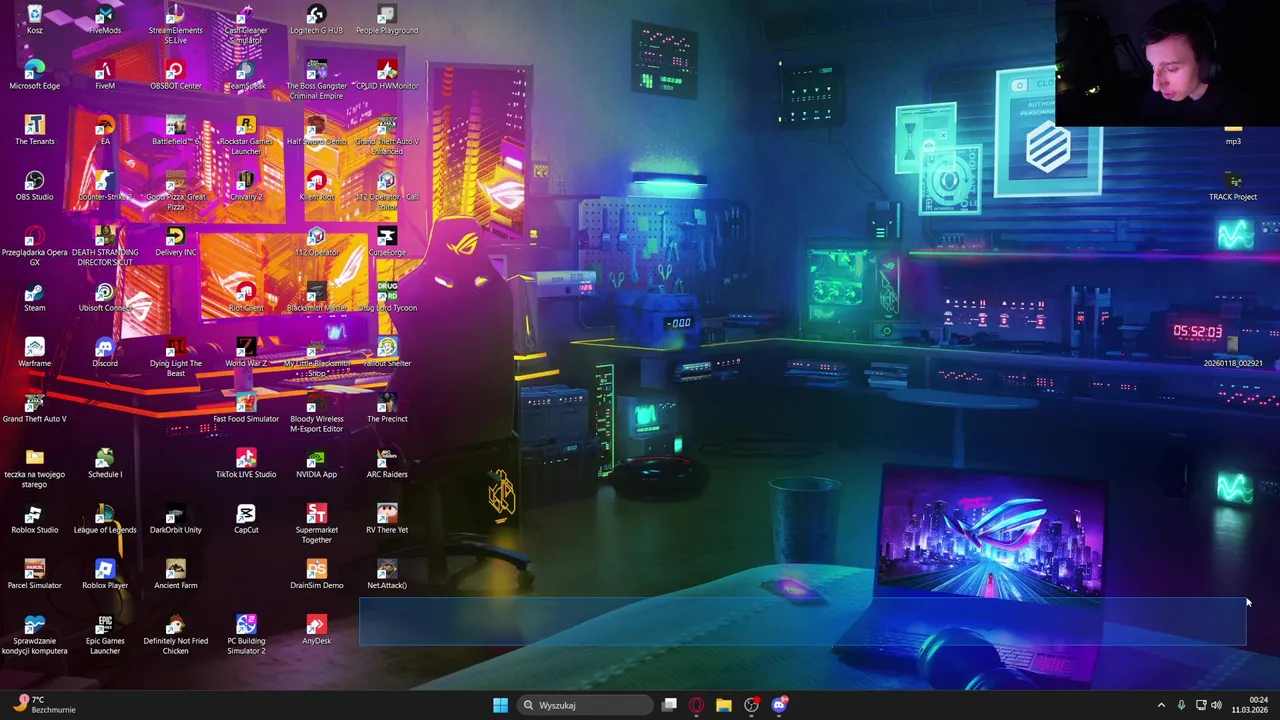Open the volume speaker tray icon
The height and width of the screenshot is (720, 1280).
(1216, 705)
